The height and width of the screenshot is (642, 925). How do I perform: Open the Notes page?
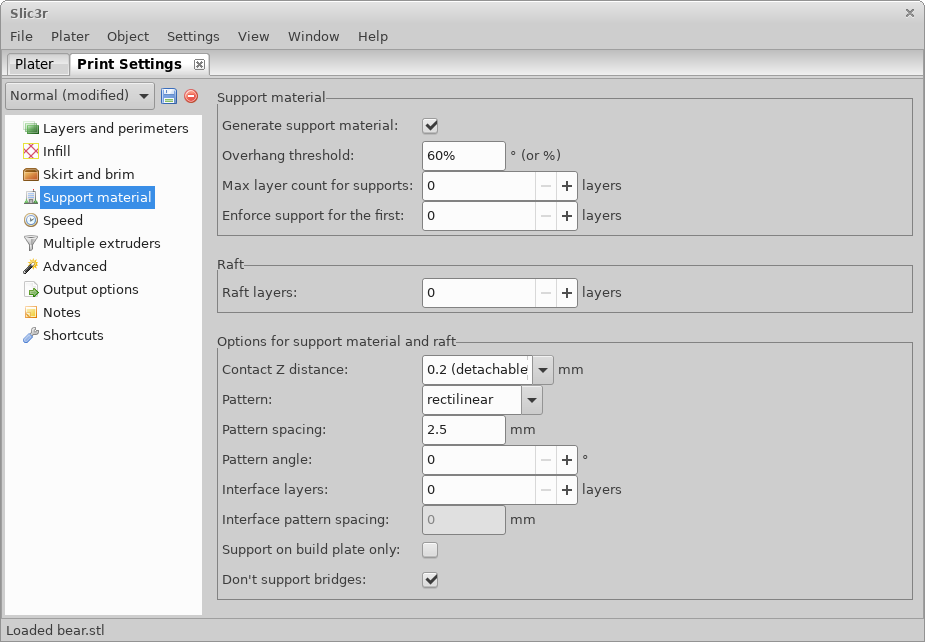61,312
